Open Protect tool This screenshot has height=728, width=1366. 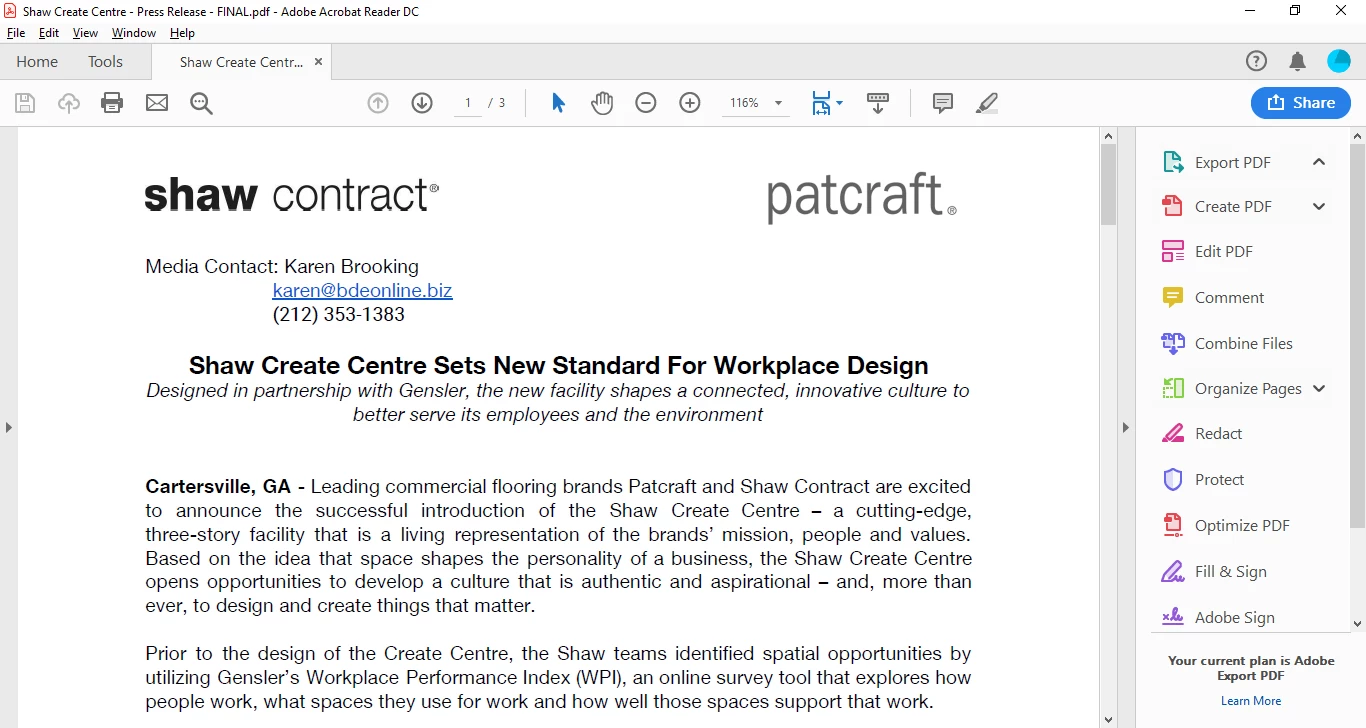coord(1219,479)
